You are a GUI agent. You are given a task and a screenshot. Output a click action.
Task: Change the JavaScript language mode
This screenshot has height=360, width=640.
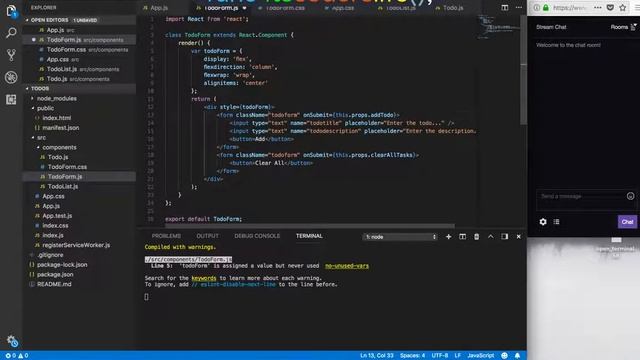[481, 356]
